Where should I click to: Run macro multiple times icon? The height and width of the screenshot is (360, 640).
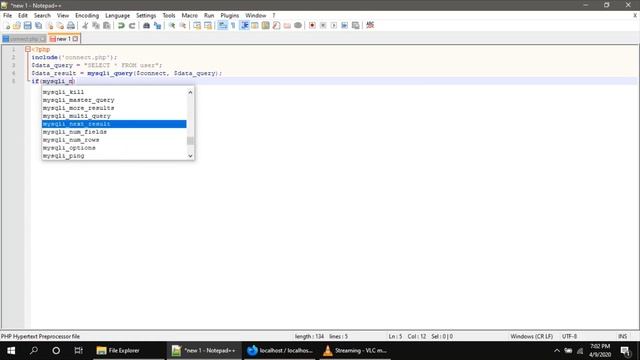(x=344, y=26)
